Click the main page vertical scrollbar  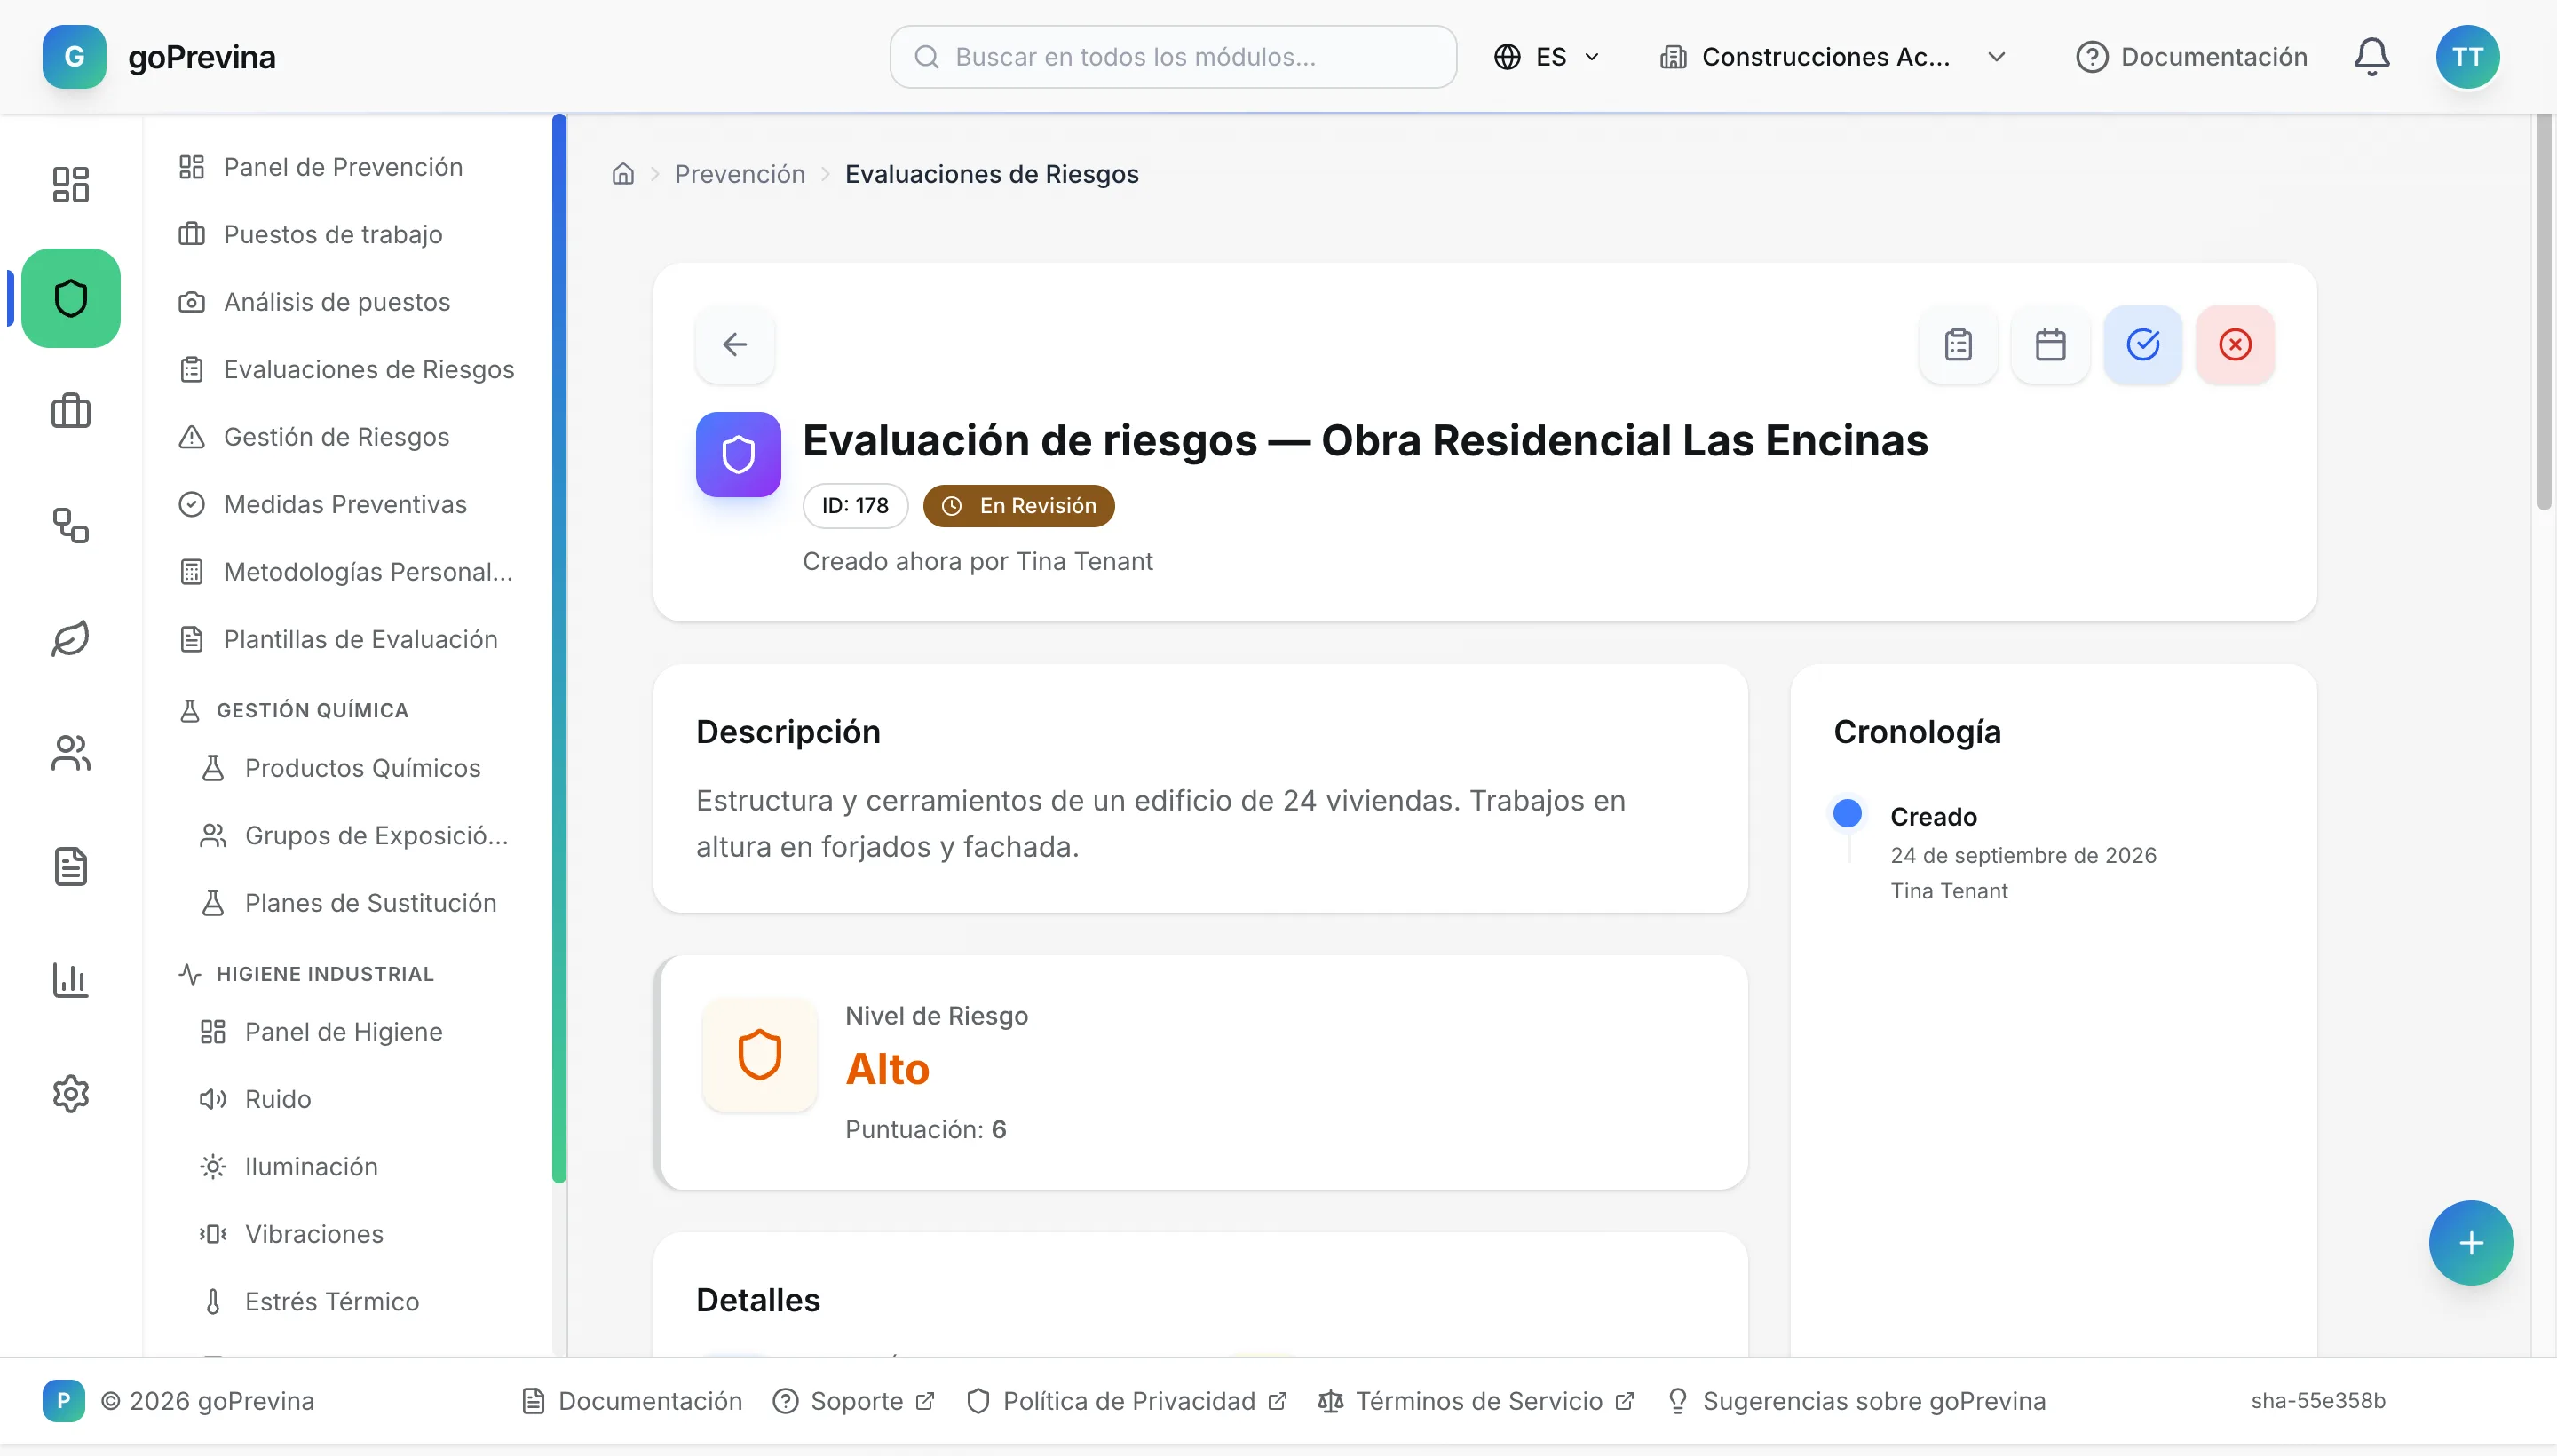click(x=2543, y=312)
